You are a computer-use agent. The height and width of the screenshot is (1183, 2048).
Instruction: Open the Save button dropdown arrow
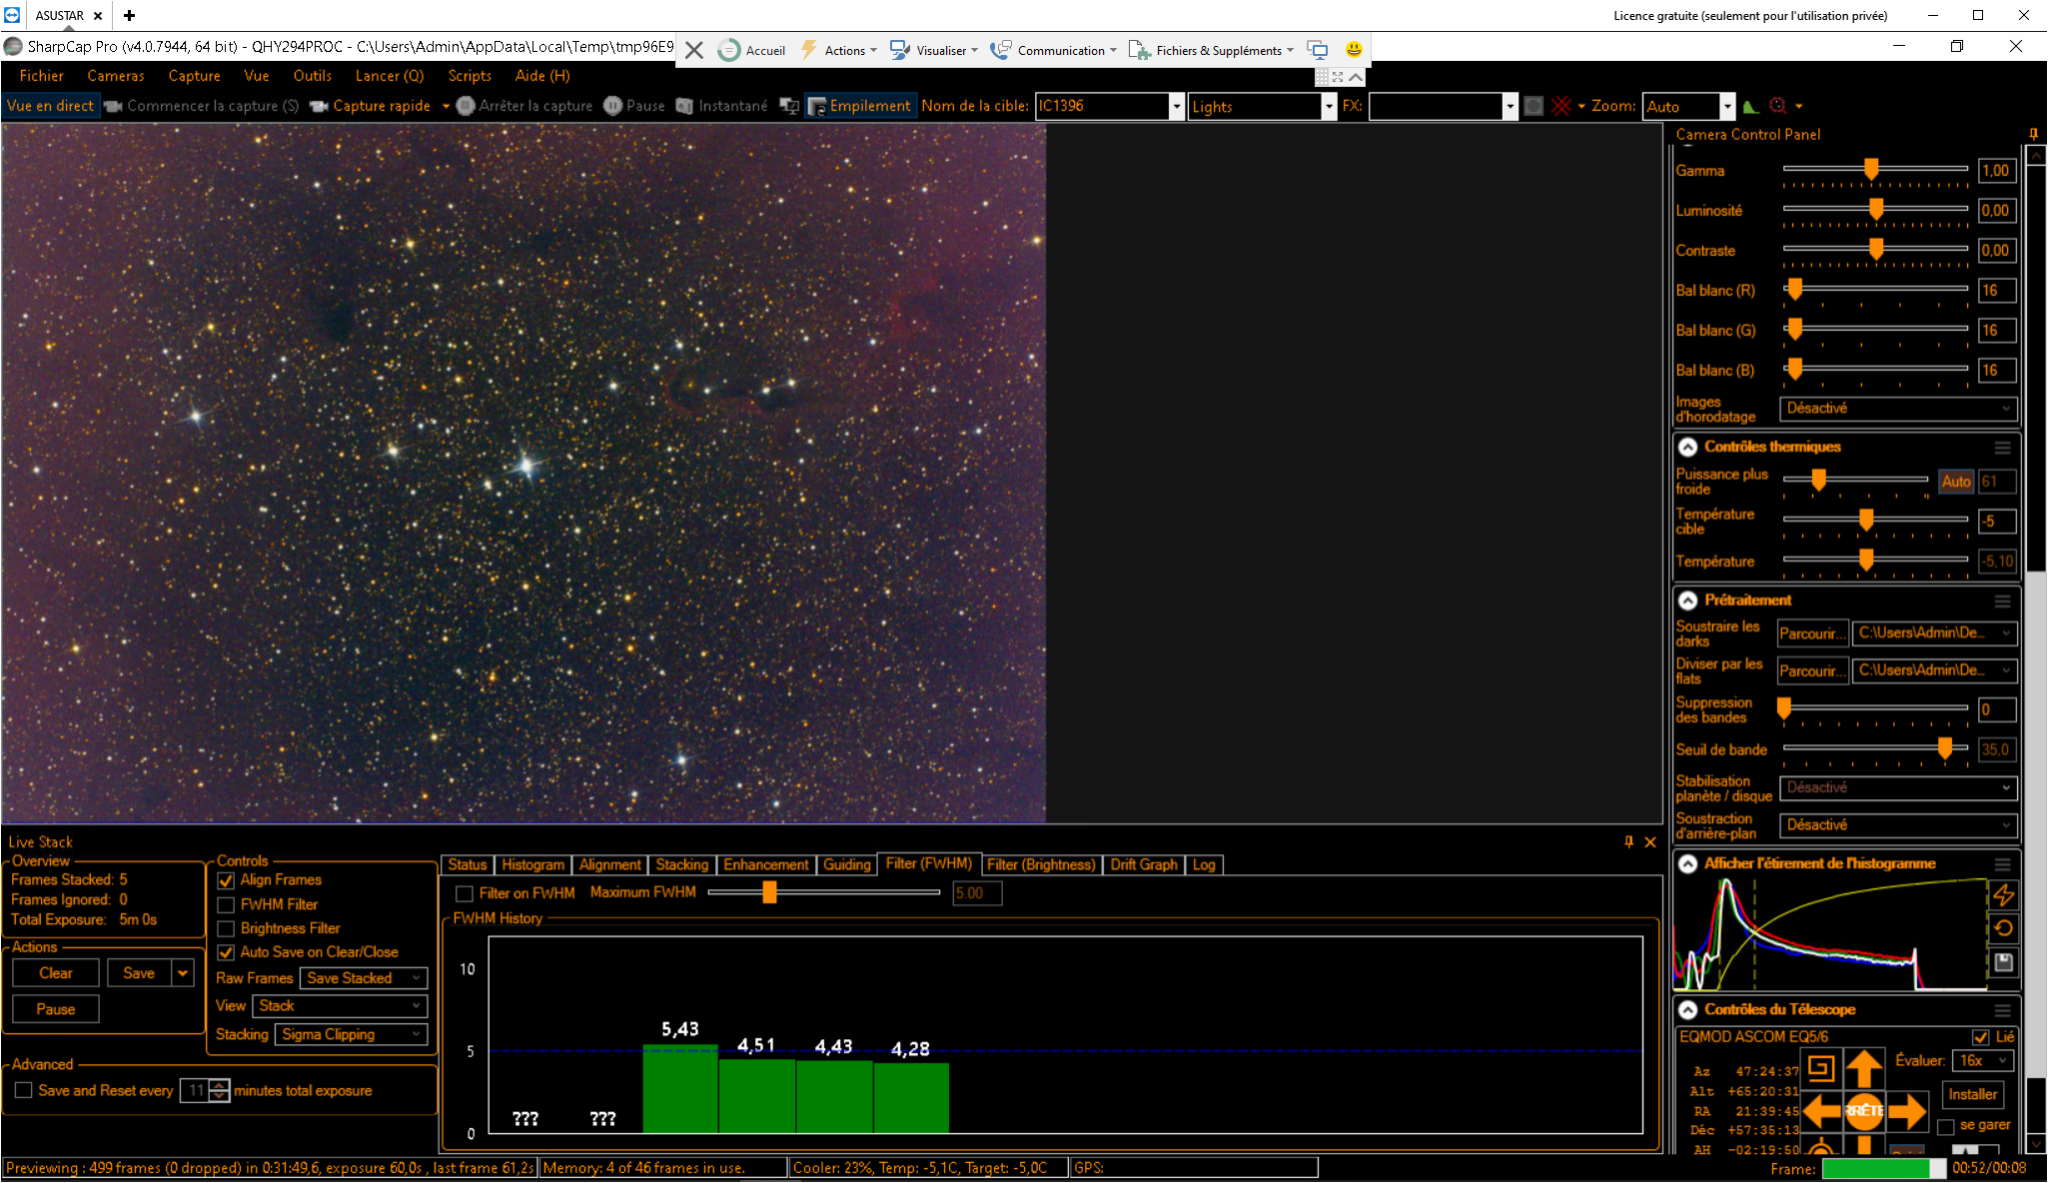point(183,973)
